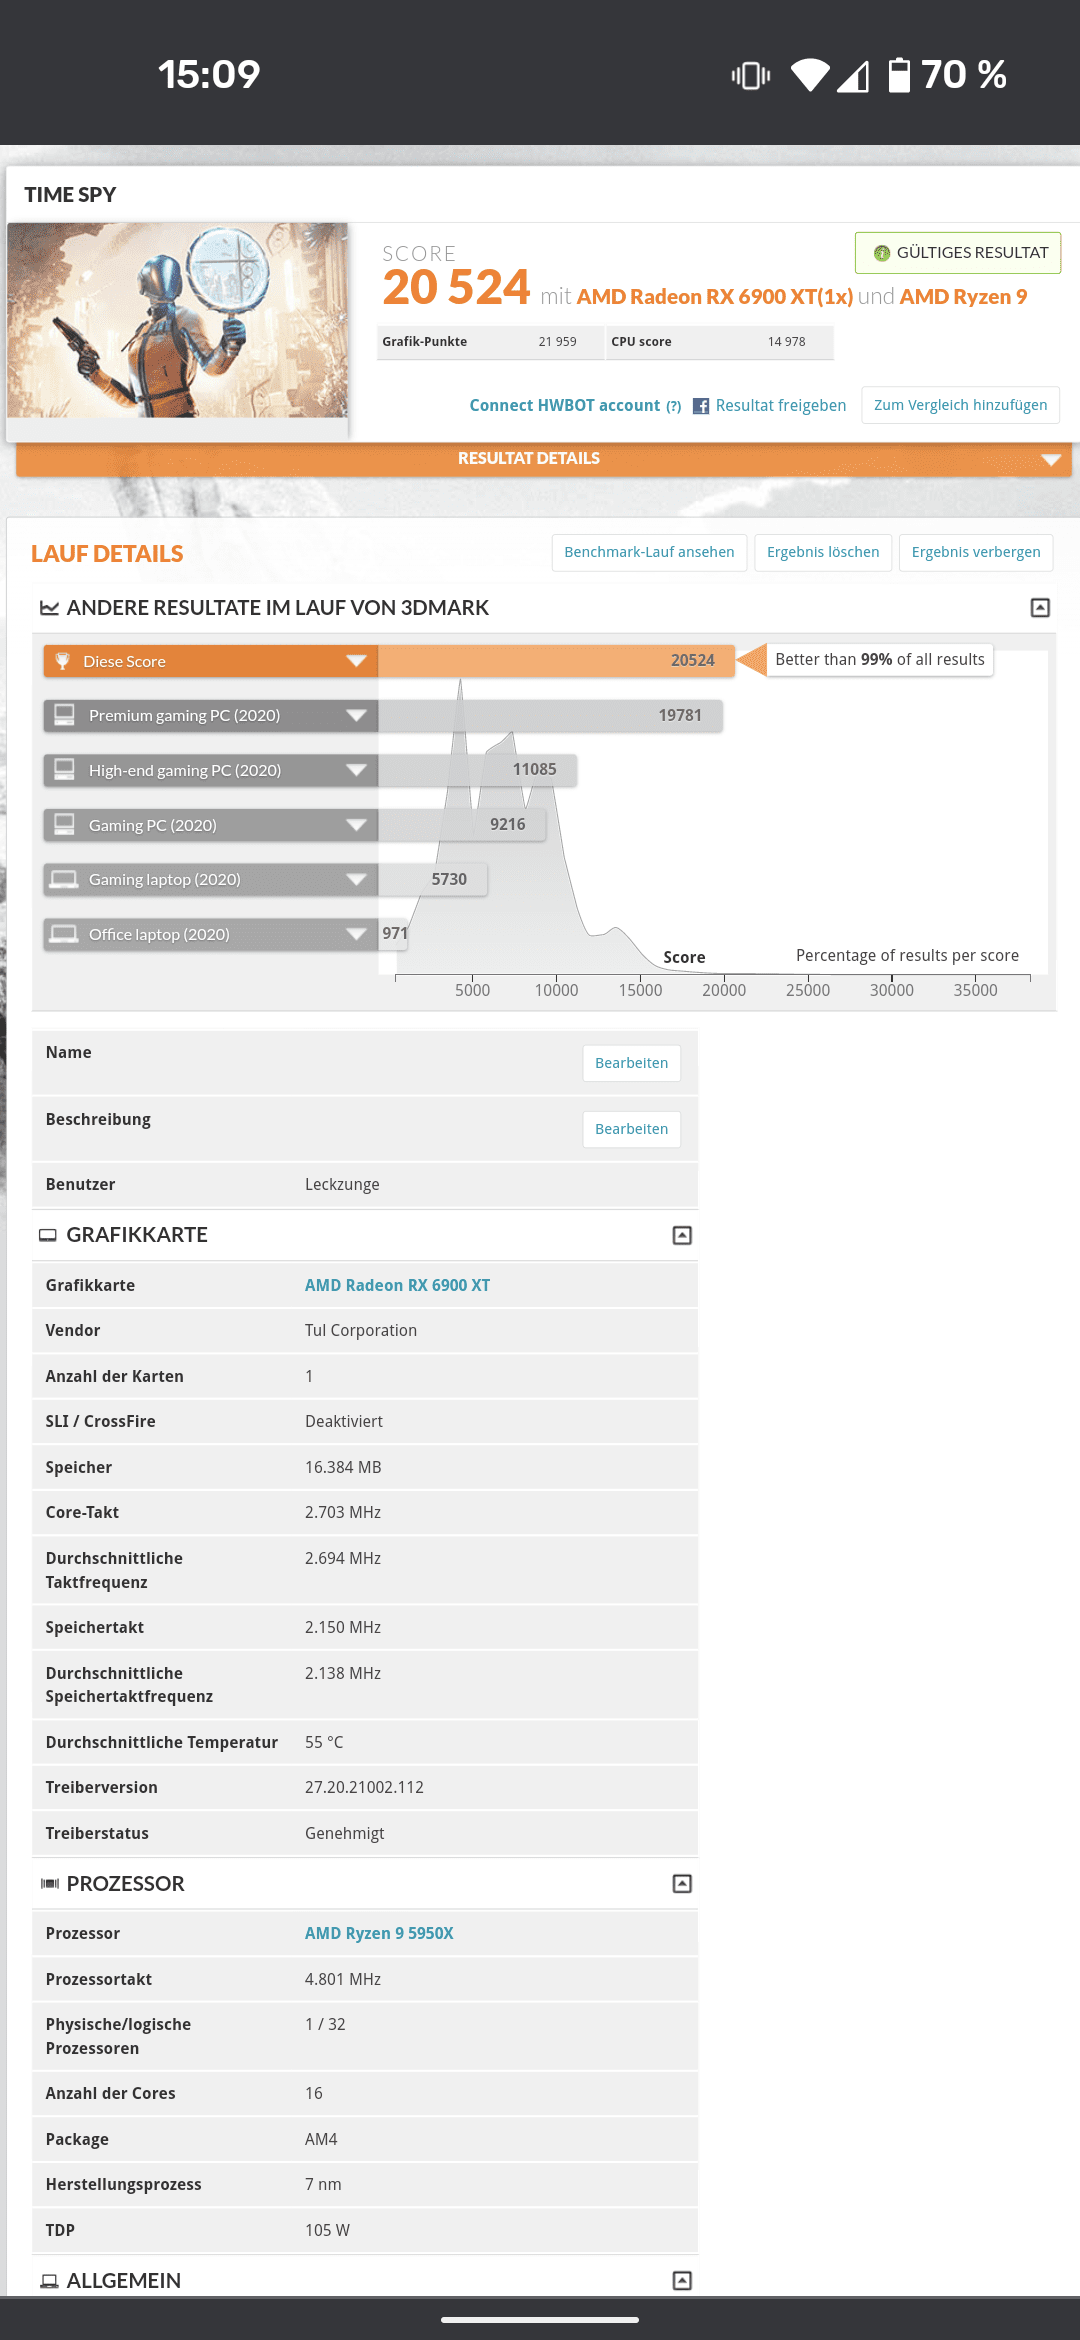Viewport: 1080px width, 2340px height.
Task: Click Zum Vergleich hinzufügen button
Action: pos(961,405)
